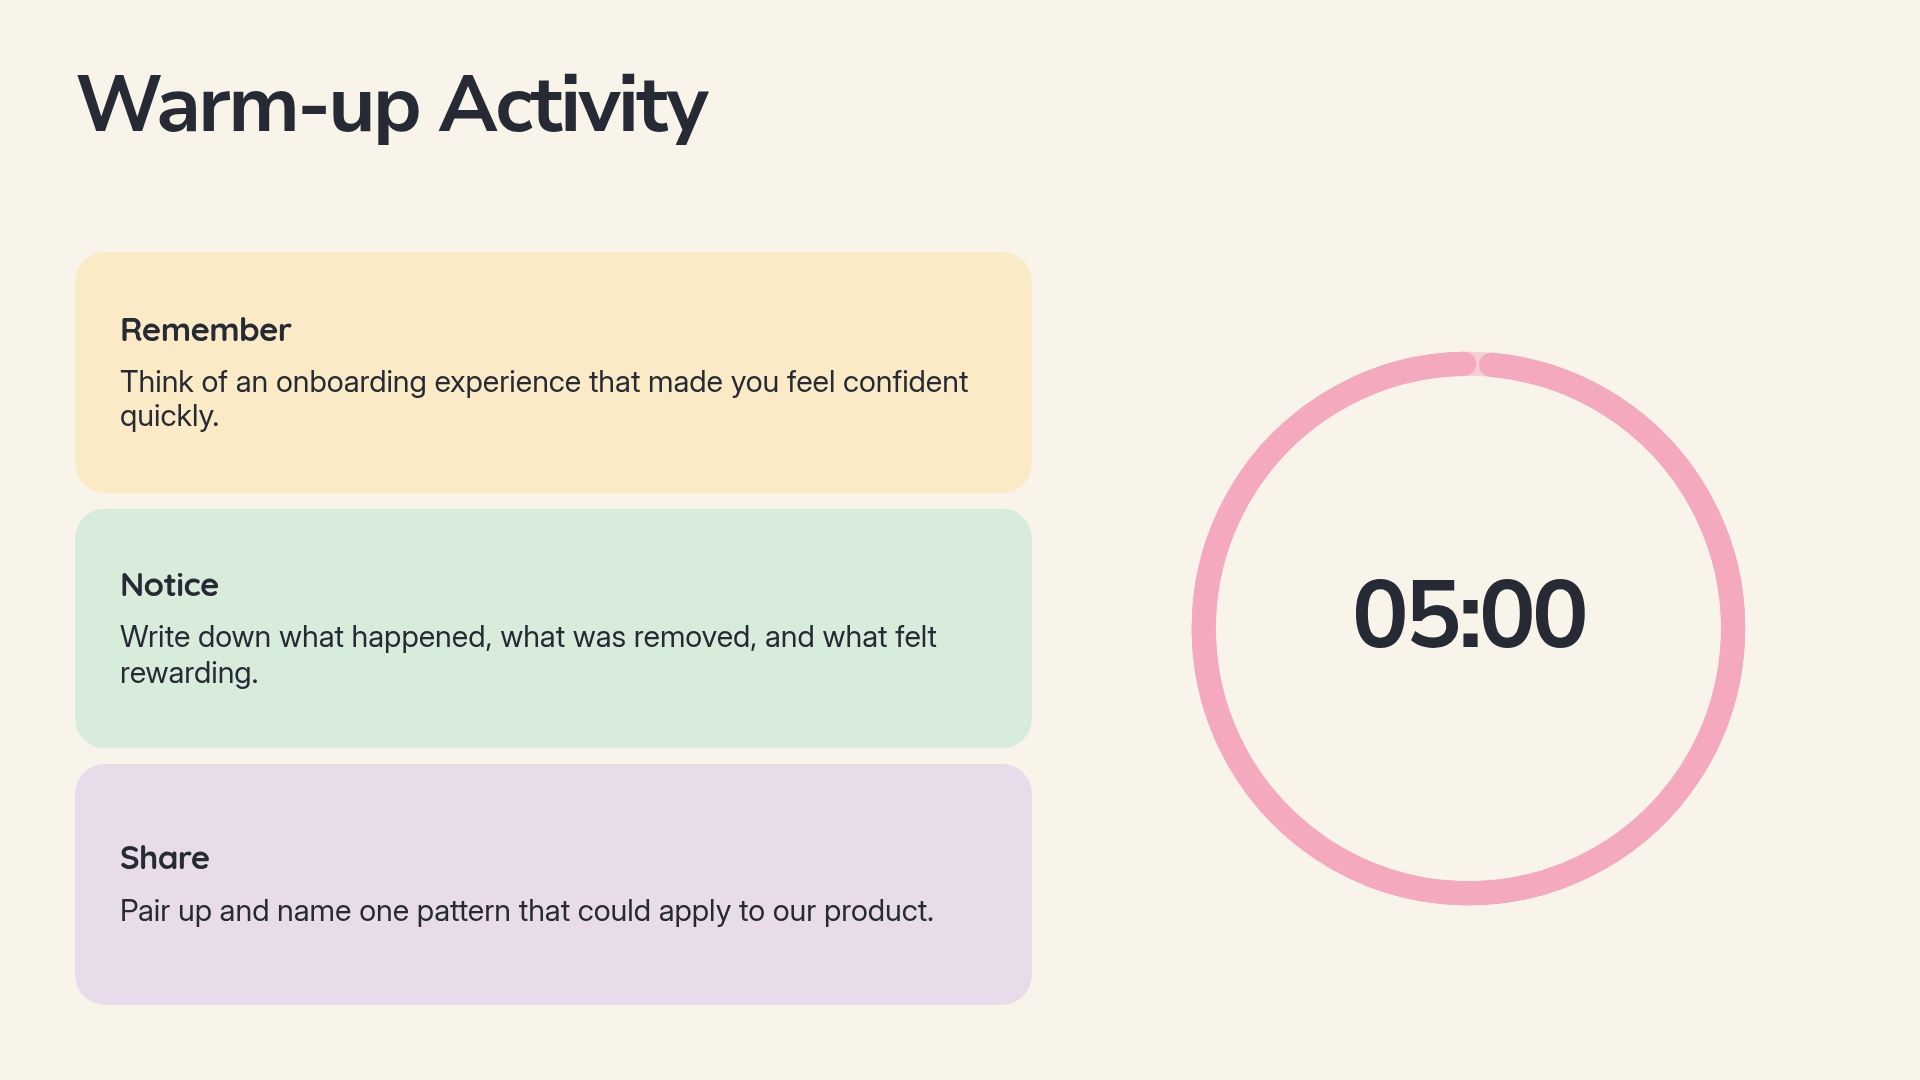Click the word 'confident' in Remember card
The height and width of the screenshot is (1080, 1920).
point(905,382)
